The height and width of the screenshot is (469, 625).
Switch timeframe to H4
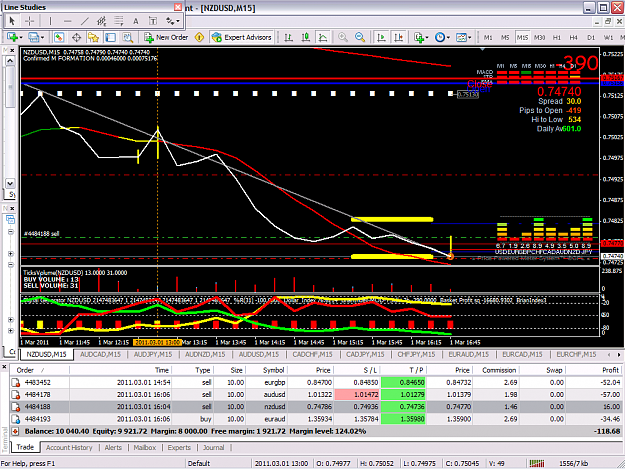coord(573,37)
